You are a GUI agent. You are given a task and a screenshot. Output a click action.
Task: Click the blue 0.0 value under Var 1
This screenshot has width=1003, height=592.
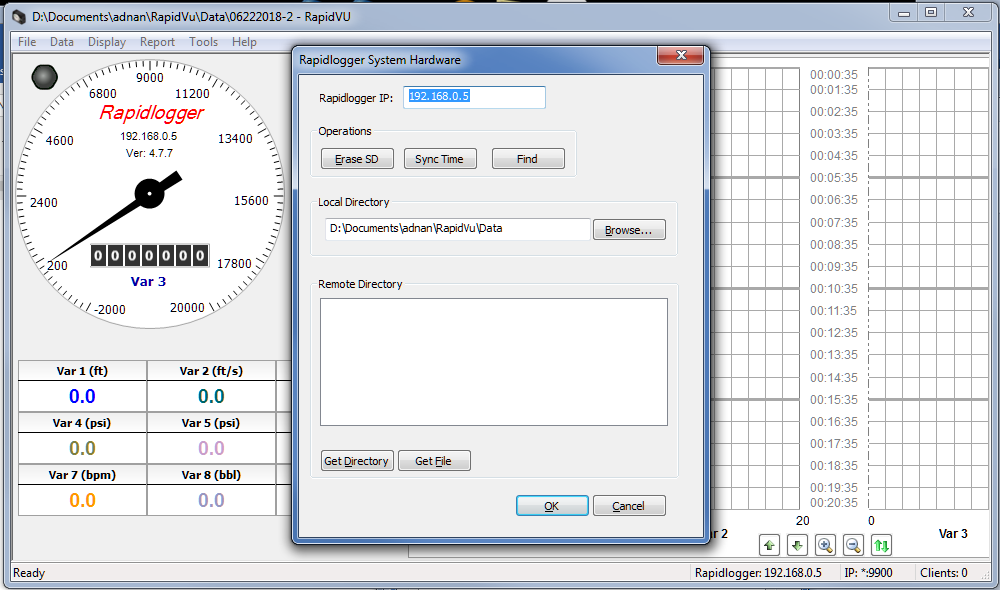[83, 397]
